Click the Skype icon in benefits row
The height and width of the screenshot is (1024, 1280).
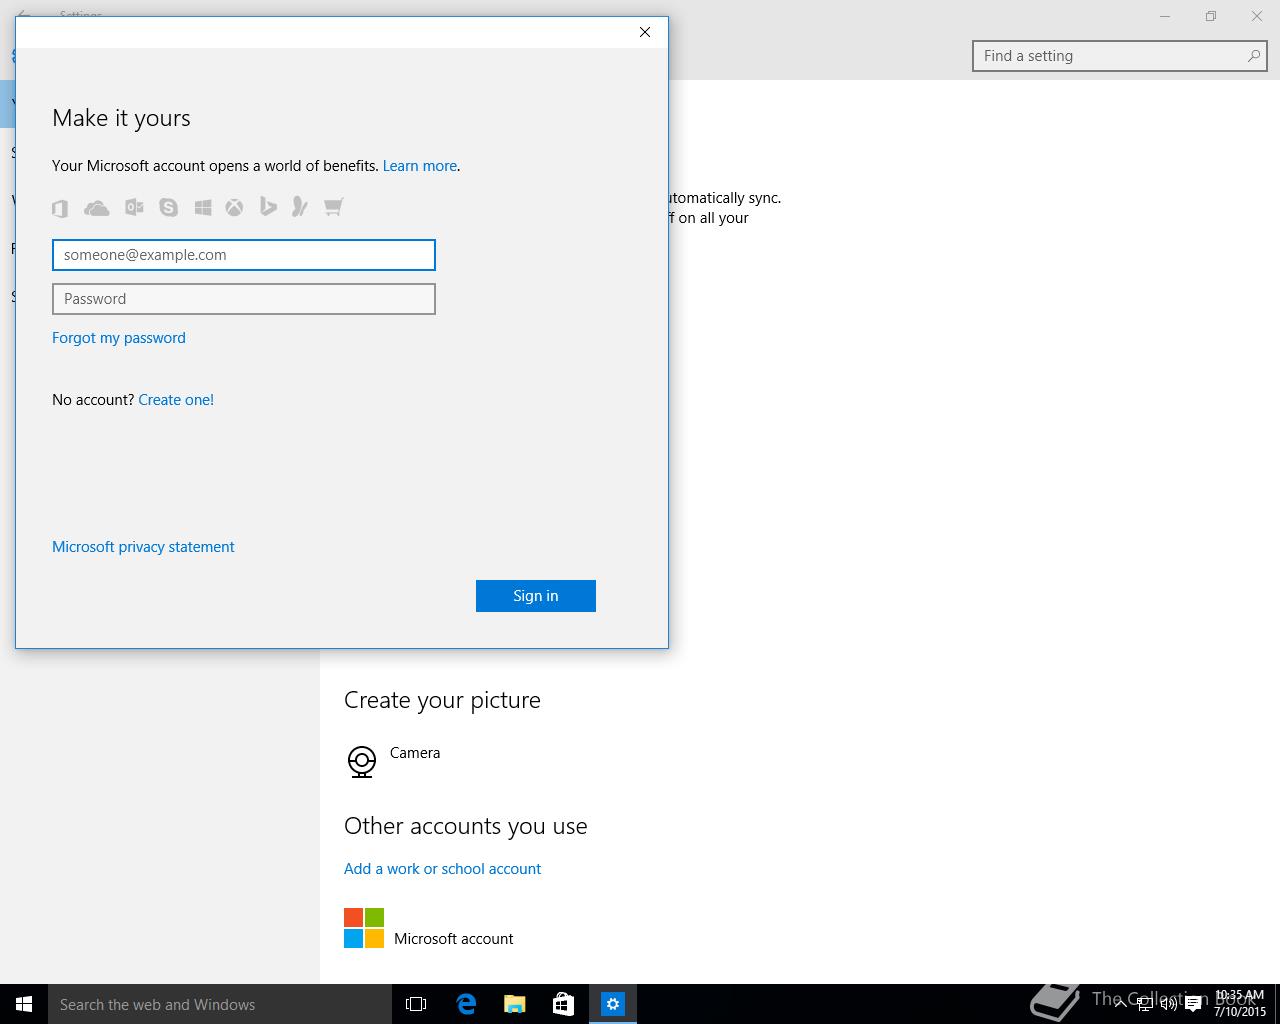pyautogui.click(x=168, y=207)
